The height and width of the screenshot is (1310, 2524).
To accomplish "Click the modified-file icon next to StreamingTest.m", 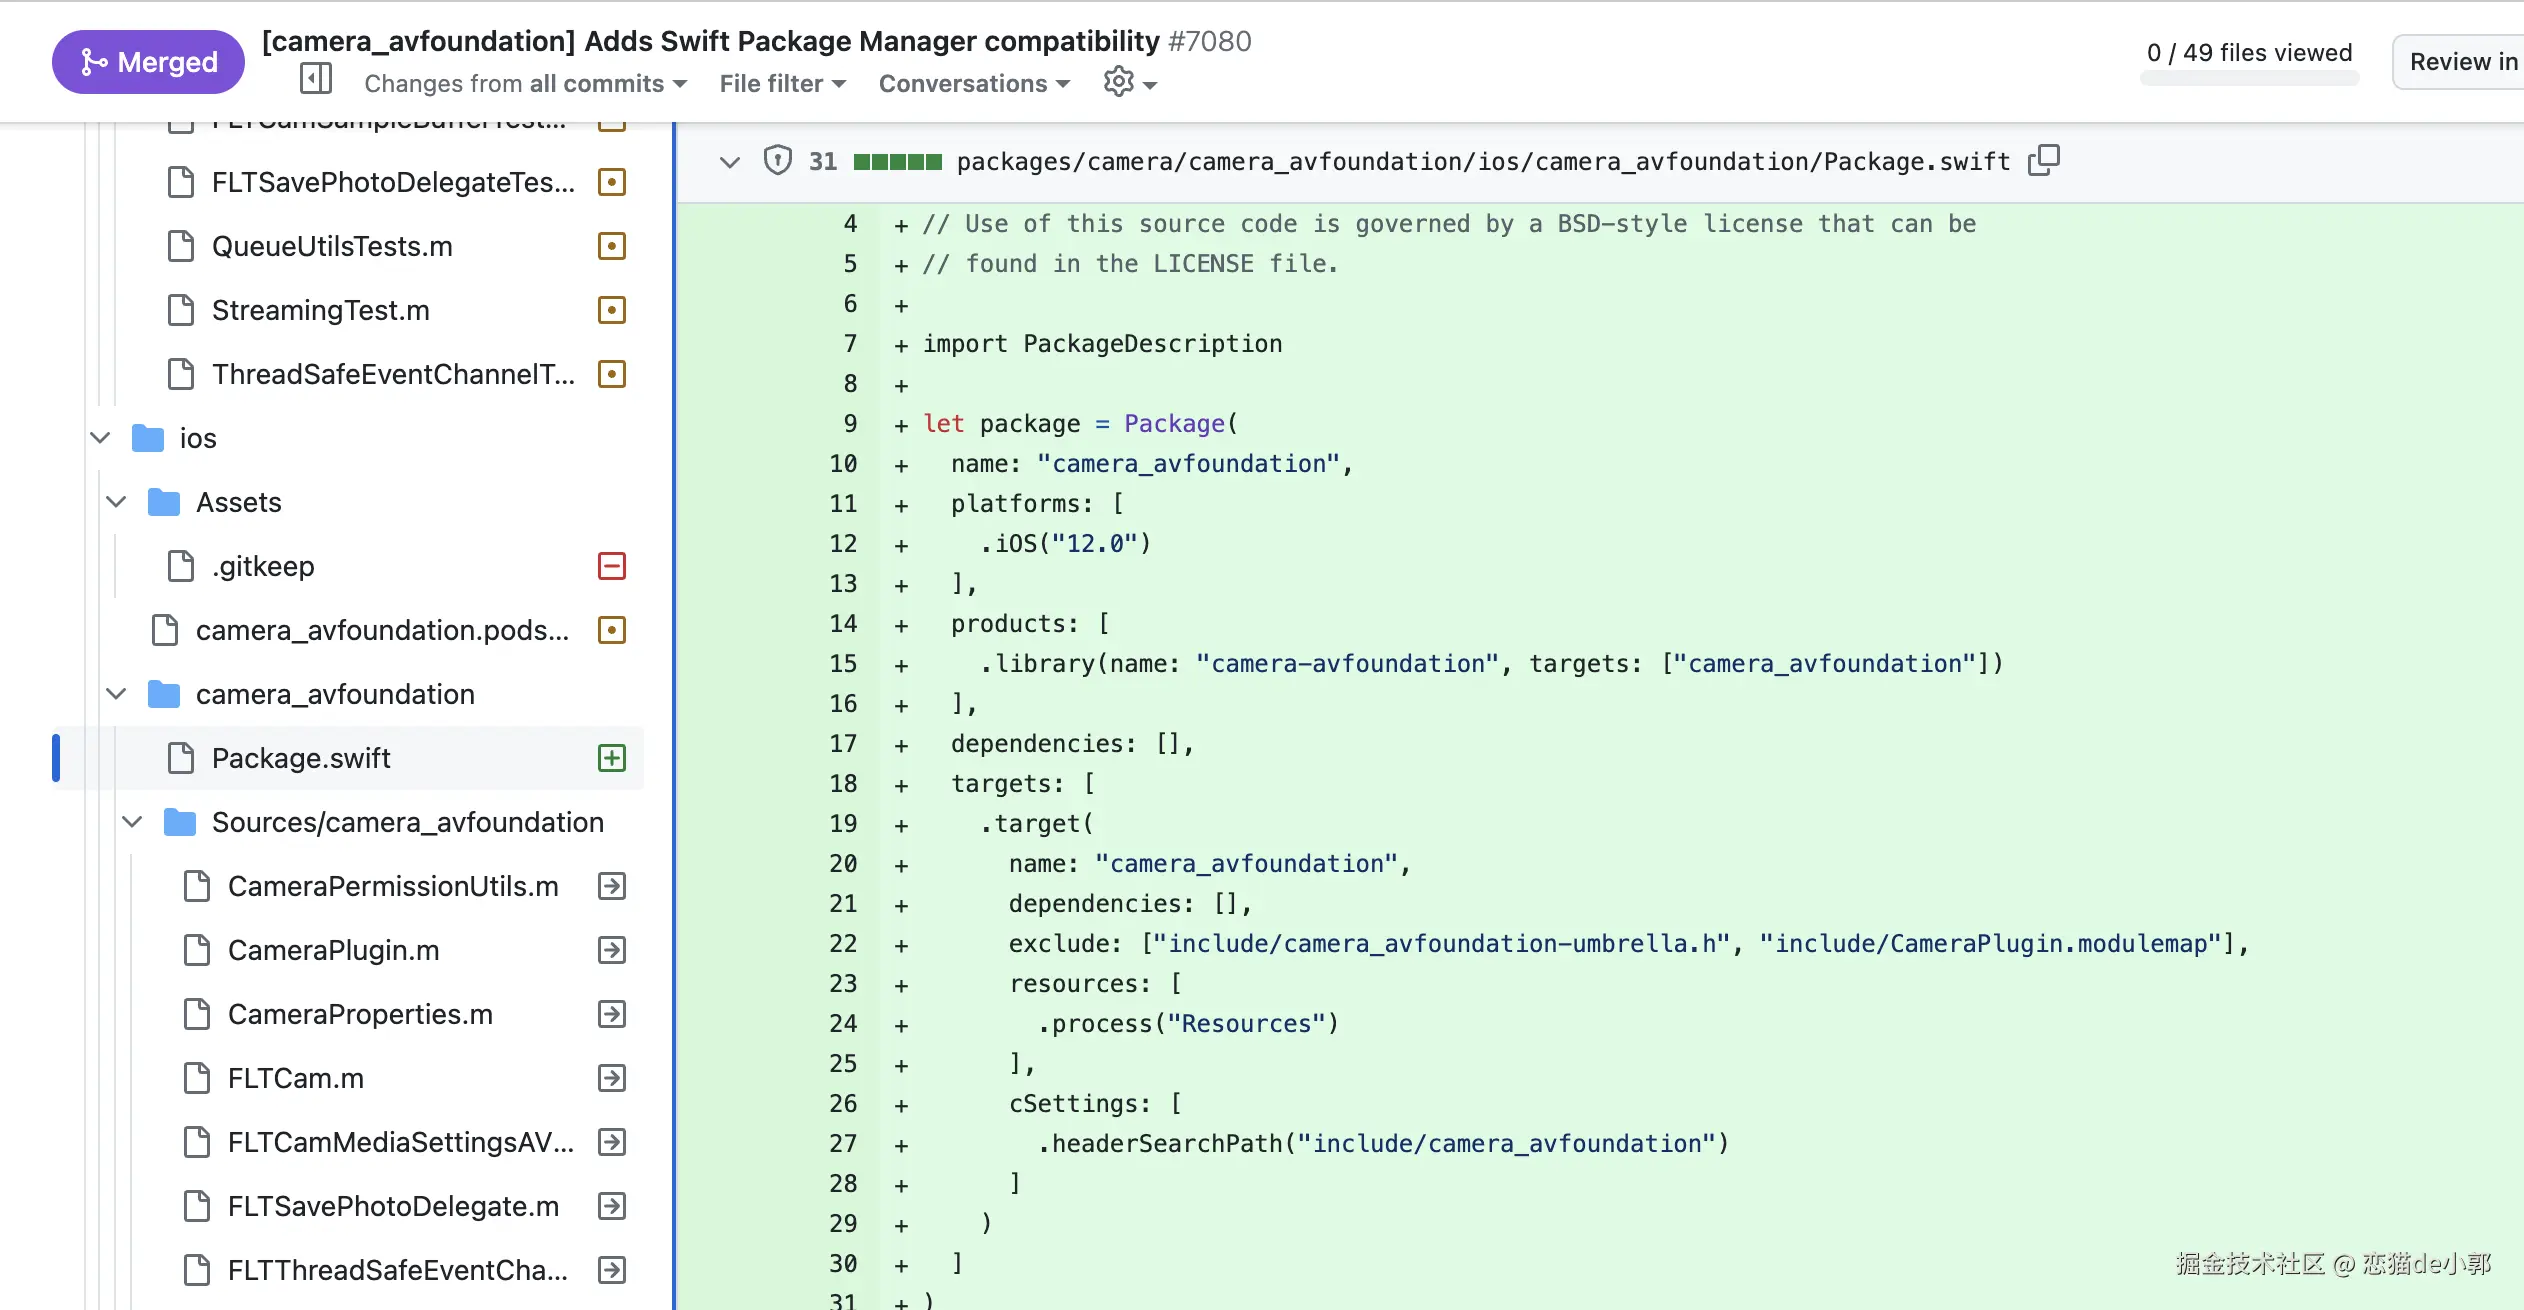I will 611,310.
